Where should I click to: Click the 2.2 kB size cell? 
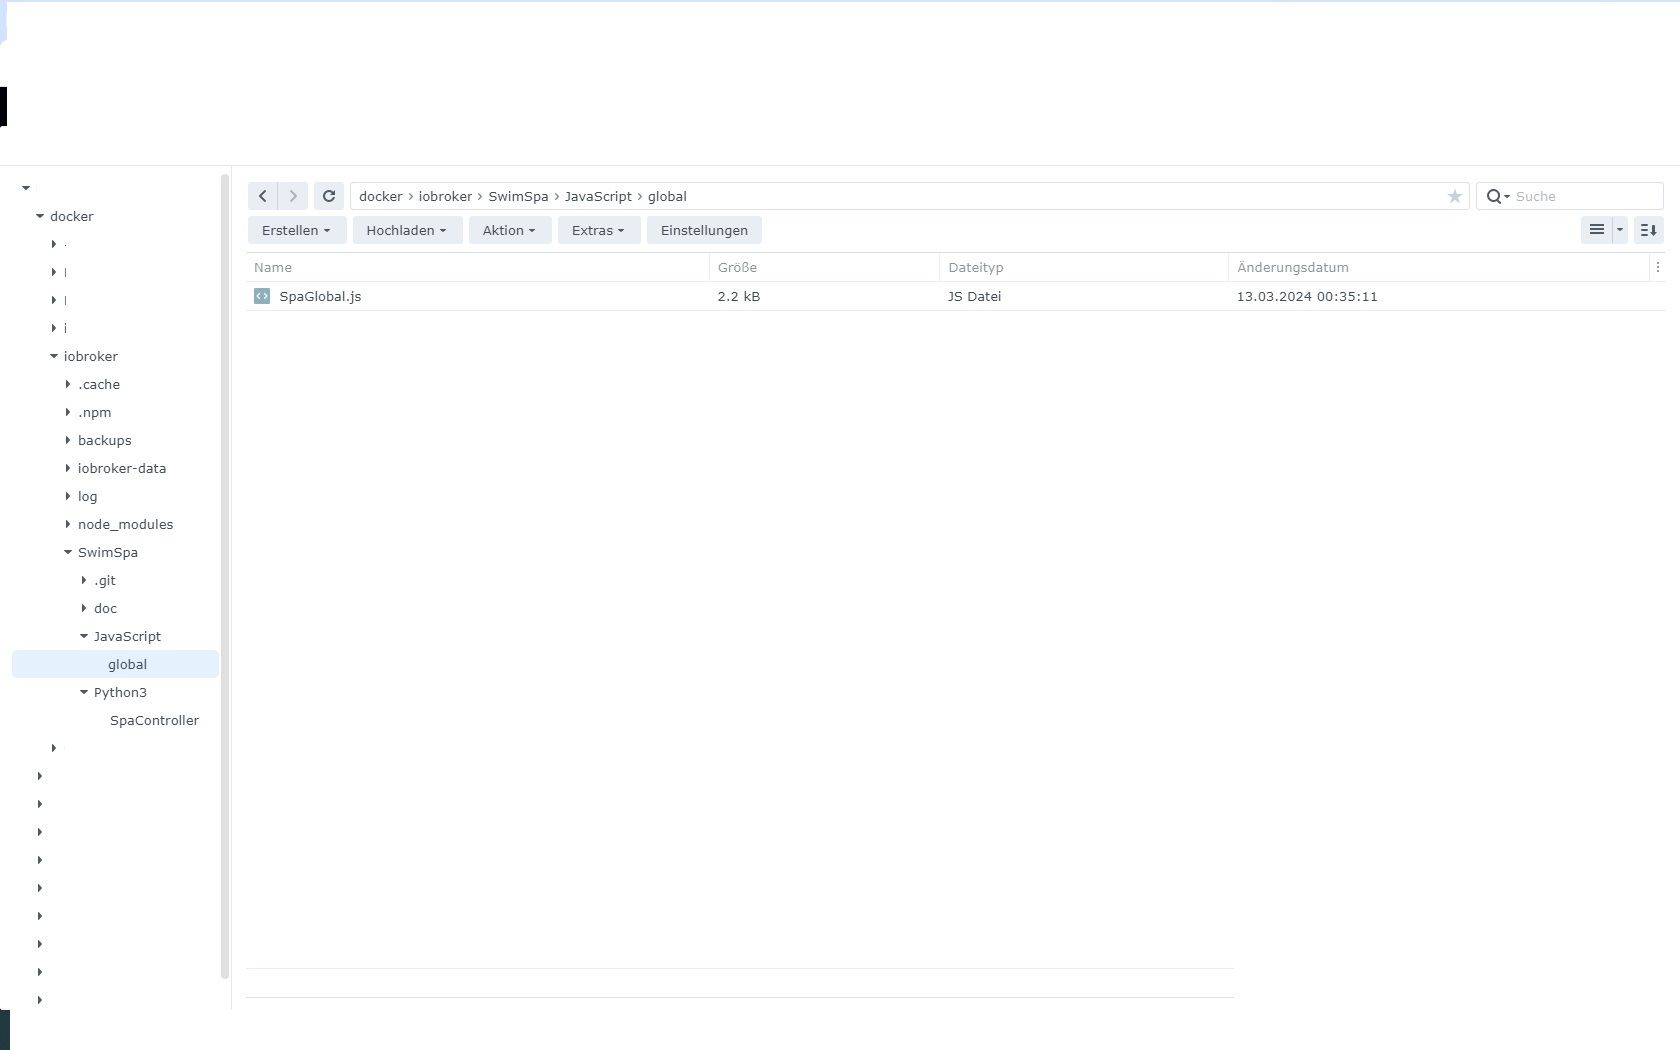[738, 296]
